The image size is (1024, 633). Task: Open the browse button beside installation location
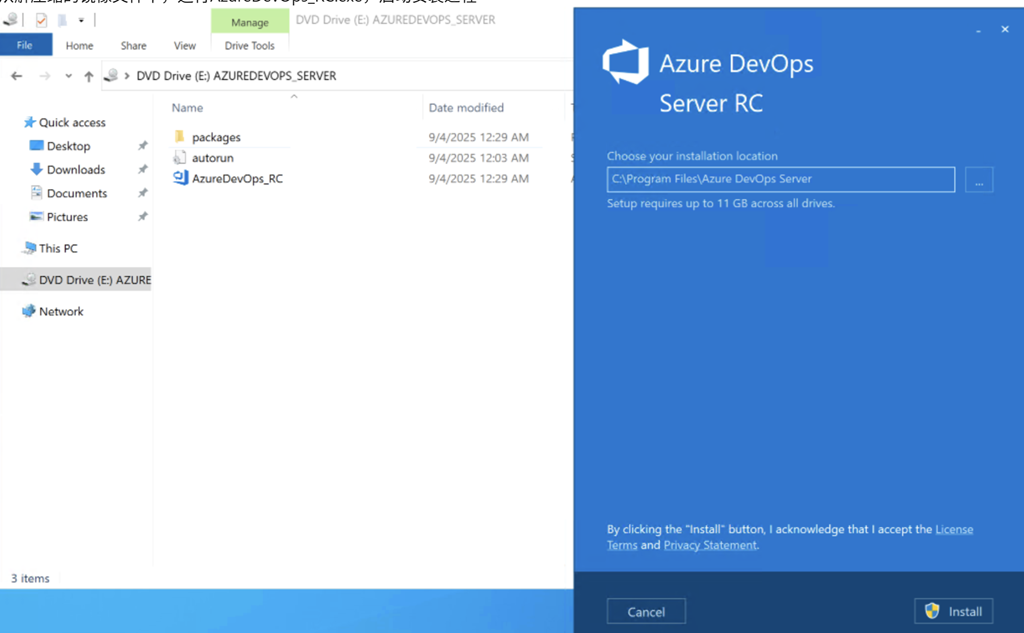pos(979,180)
